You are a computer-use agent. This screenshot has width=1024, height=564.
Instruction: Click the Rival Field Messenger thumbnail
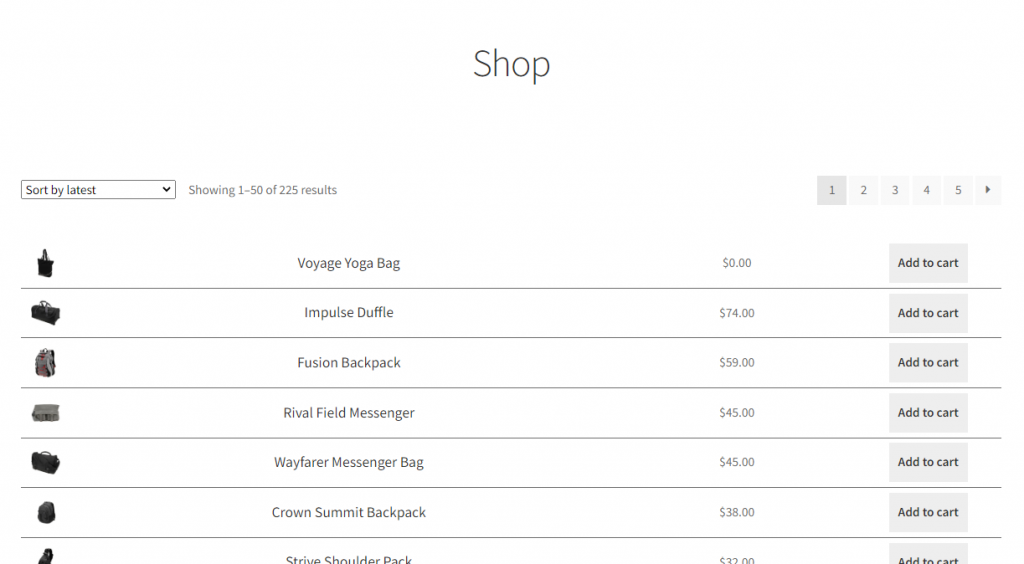[x=45, y=413]
